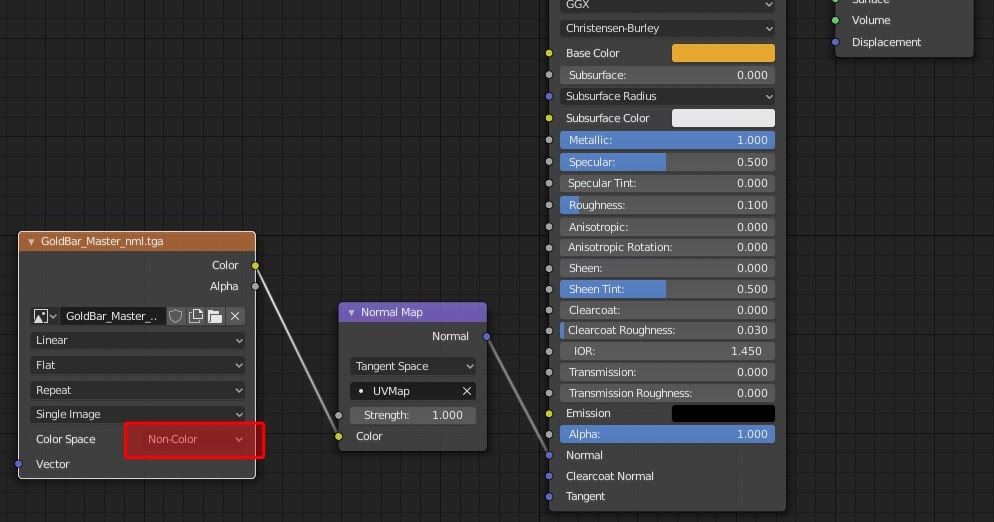
Task: Click the Sheen value field
Action: pos(668,268)
